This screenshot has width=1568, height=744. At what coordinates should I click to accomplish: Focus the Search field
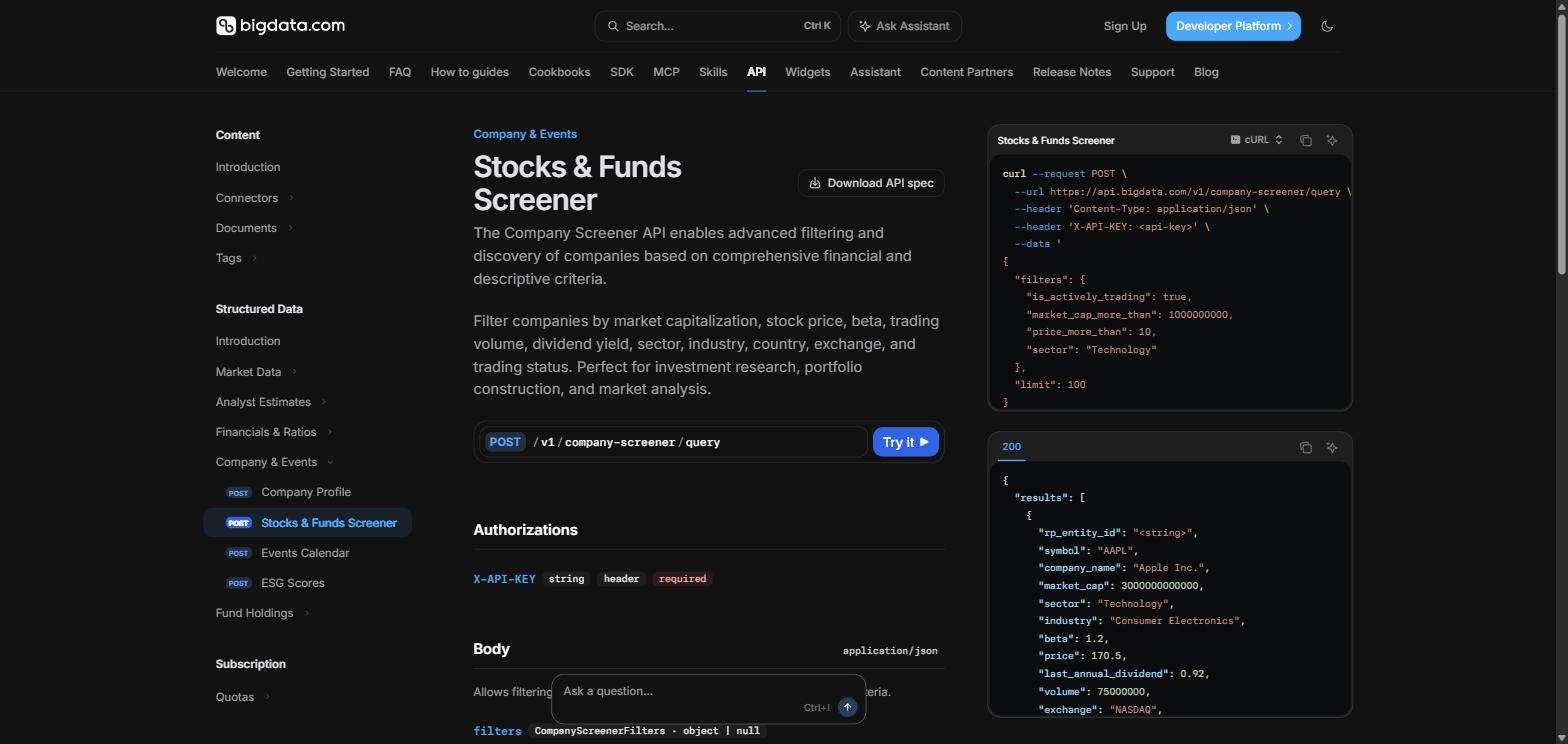point(717,26)
